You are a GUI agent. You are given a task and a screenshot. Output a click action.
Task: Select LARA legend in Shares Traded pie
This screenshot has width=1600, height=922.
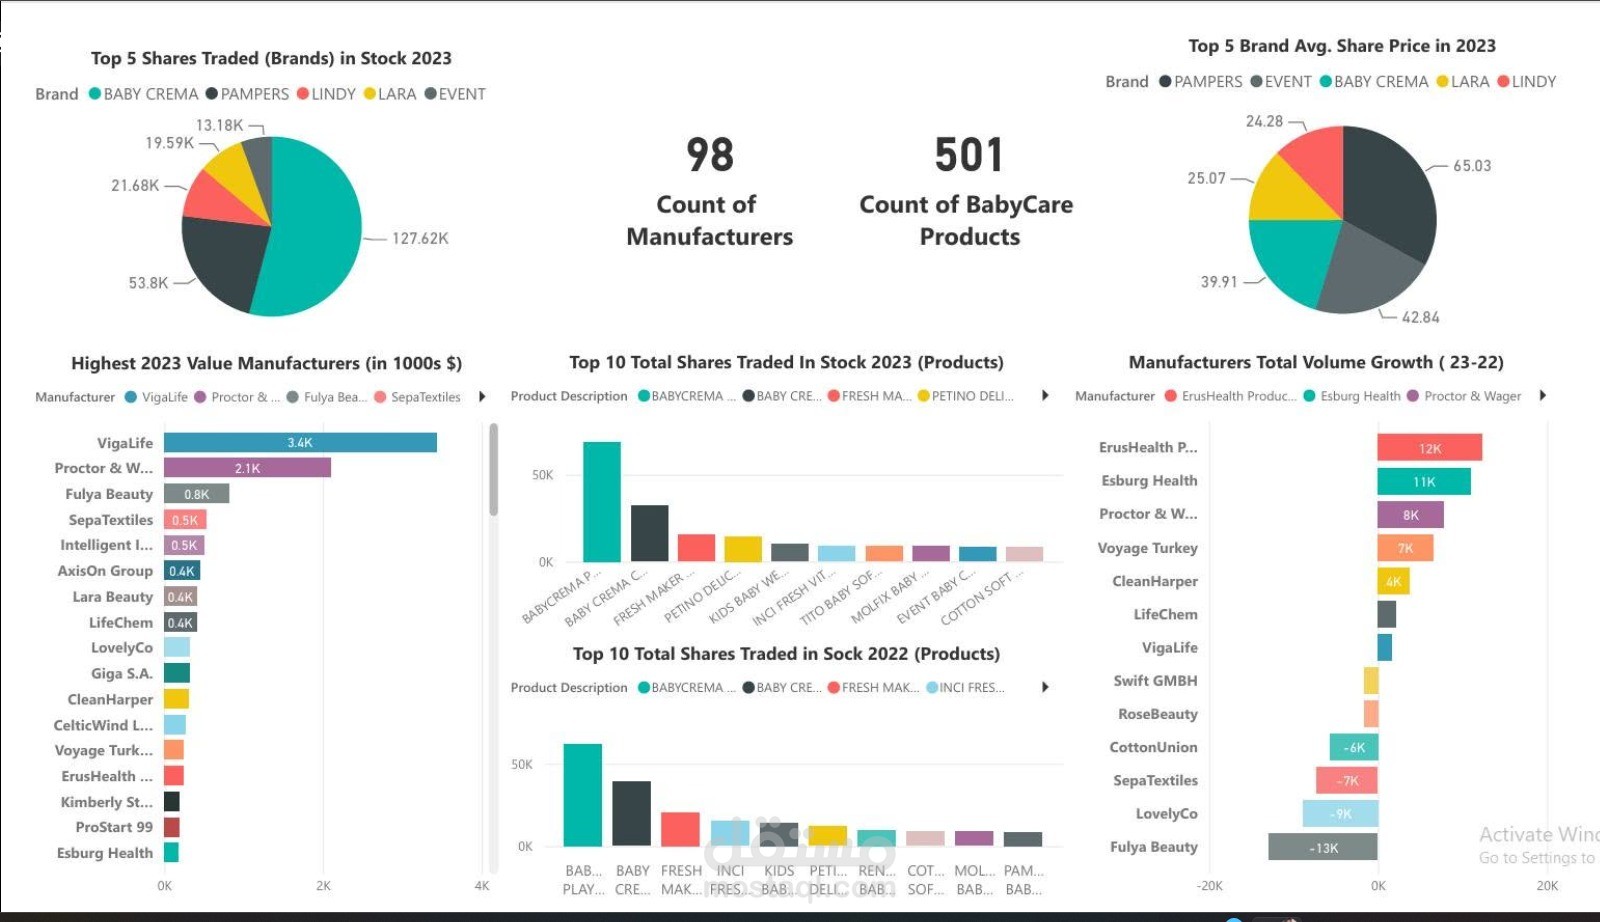(390, 94)
